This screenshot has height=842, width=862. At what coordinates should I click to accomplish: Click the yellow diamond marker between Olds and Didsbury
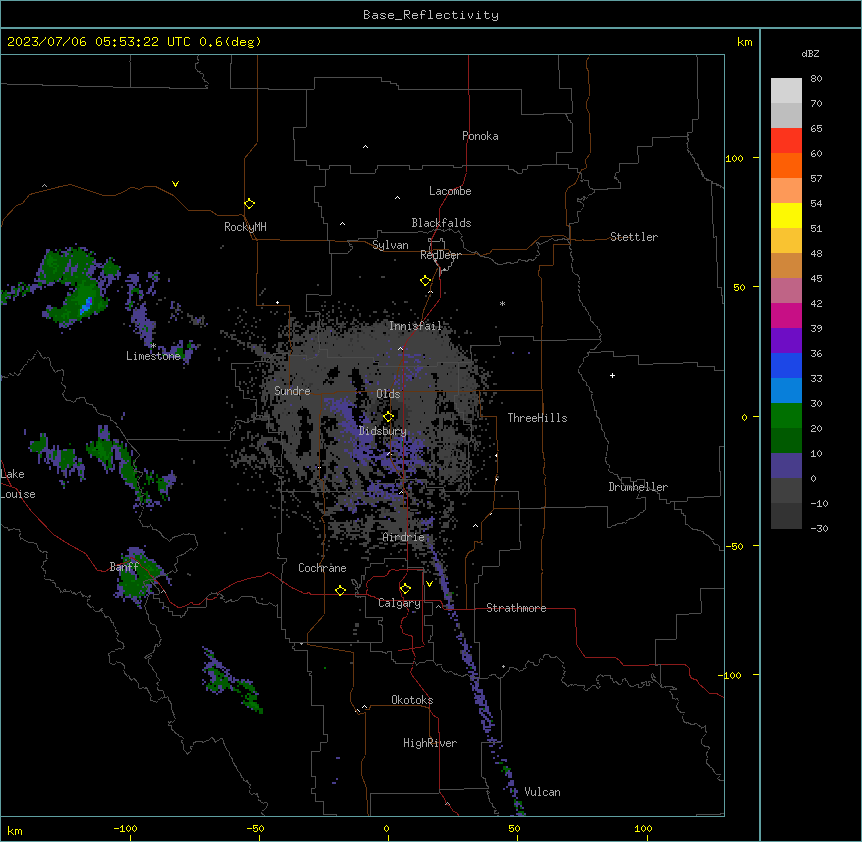pos(388,417)
